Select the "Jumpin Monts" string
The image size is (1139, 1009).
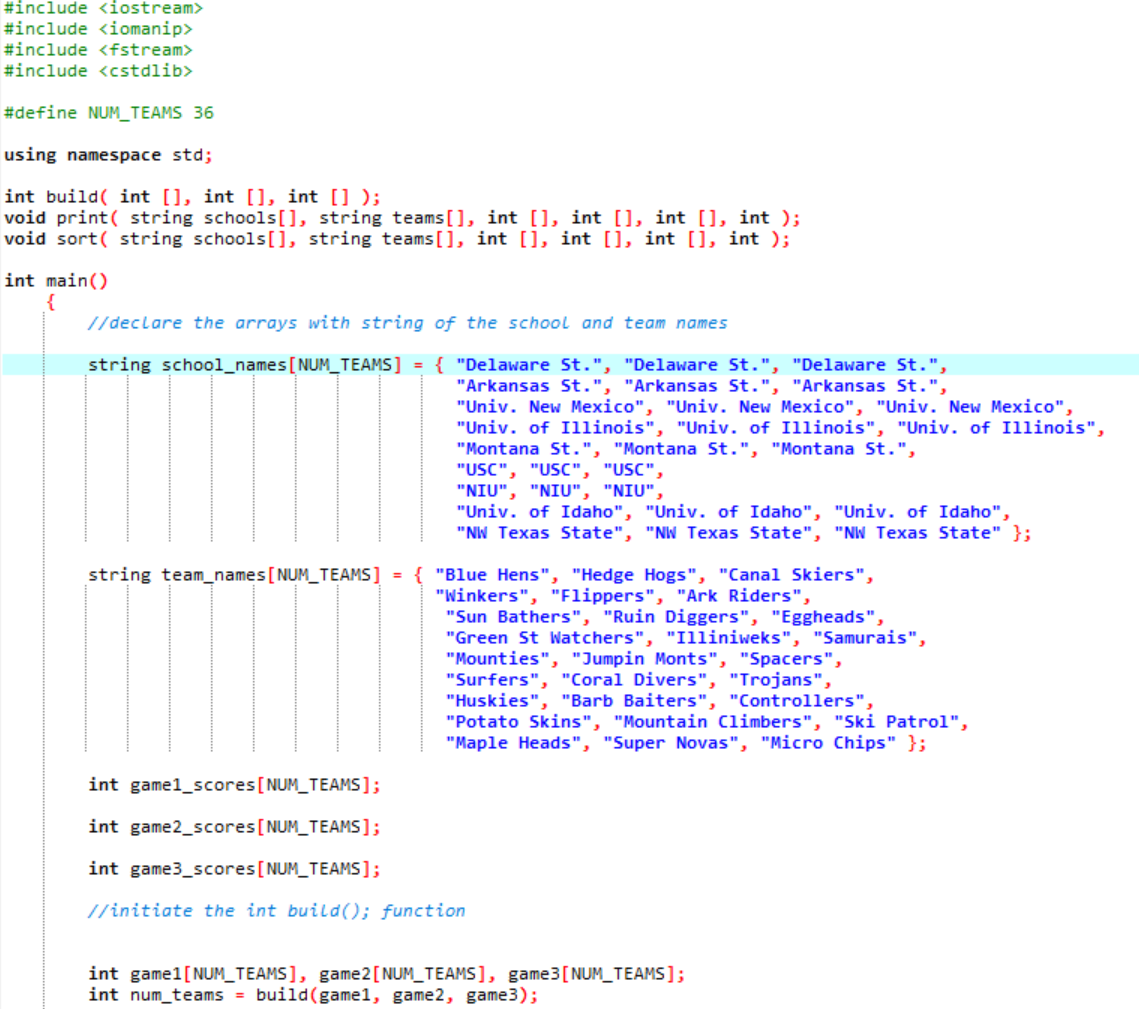click(644, 660)
